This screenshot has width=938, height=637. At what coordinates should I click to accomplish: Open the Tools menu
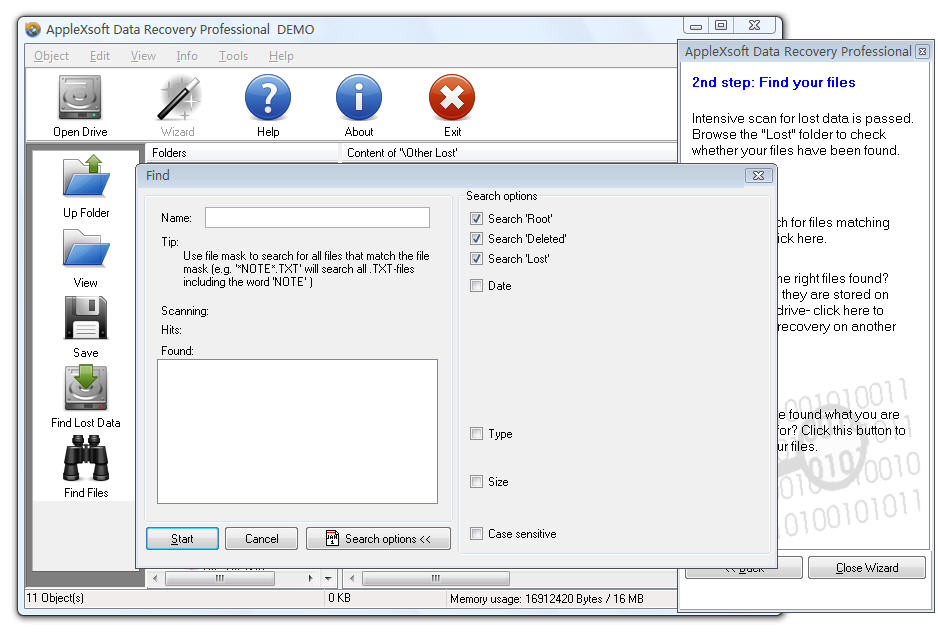[233, 56]
